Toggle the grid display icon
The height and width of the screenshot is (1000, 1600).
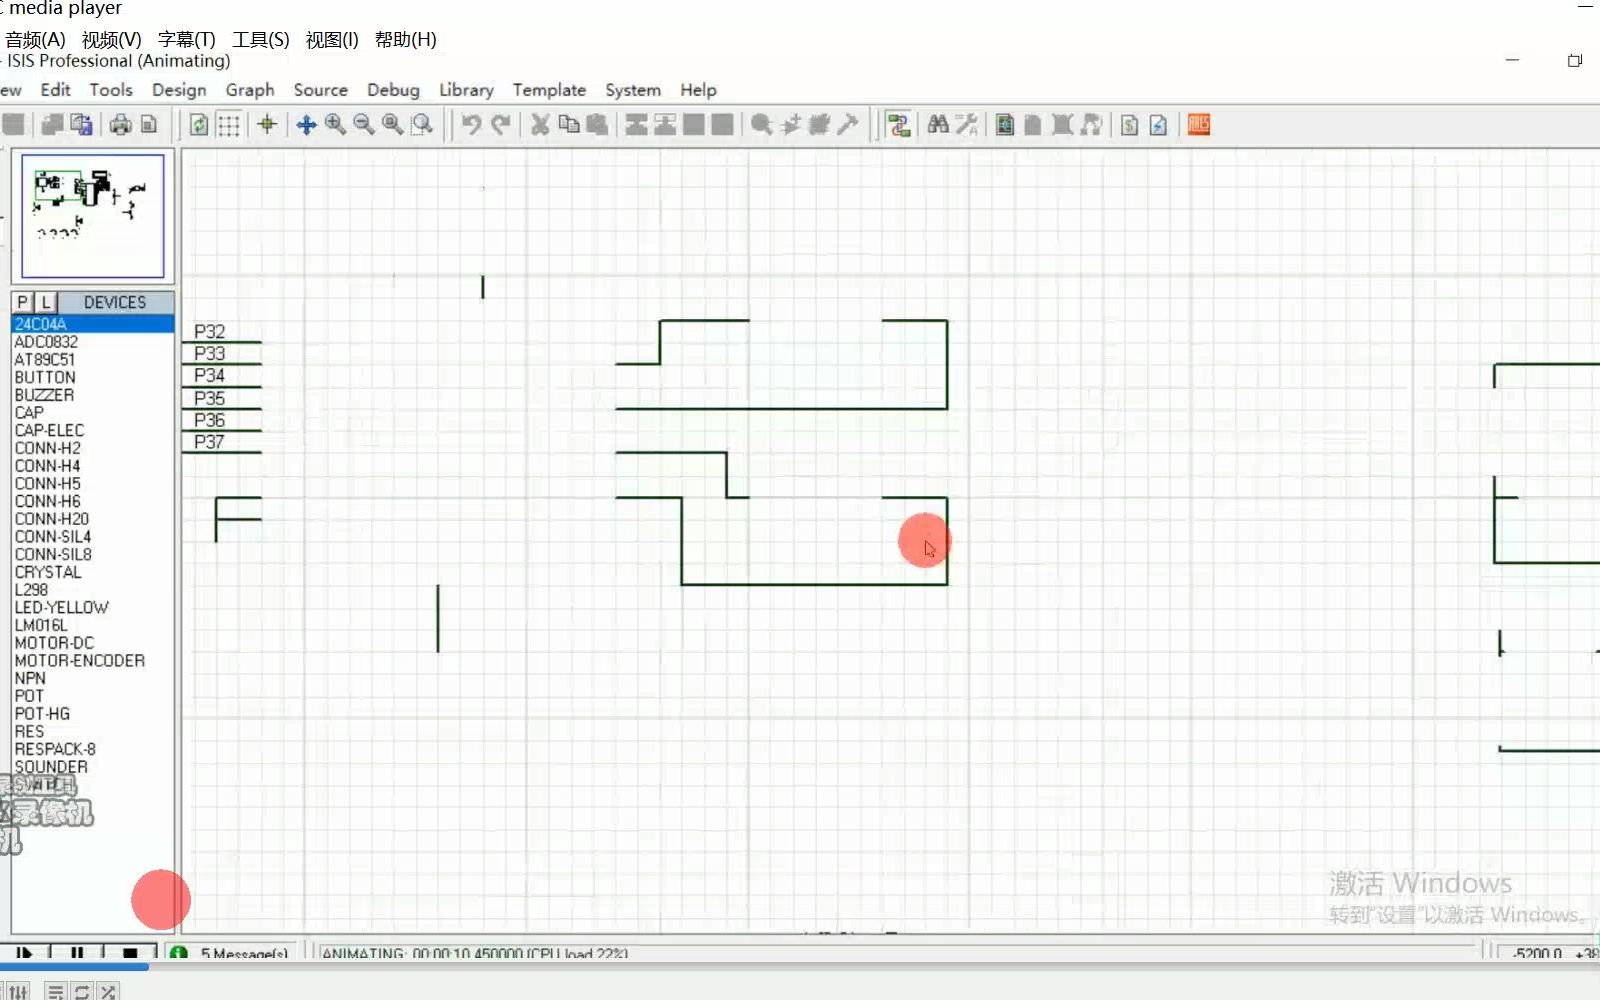coord(229,125)
